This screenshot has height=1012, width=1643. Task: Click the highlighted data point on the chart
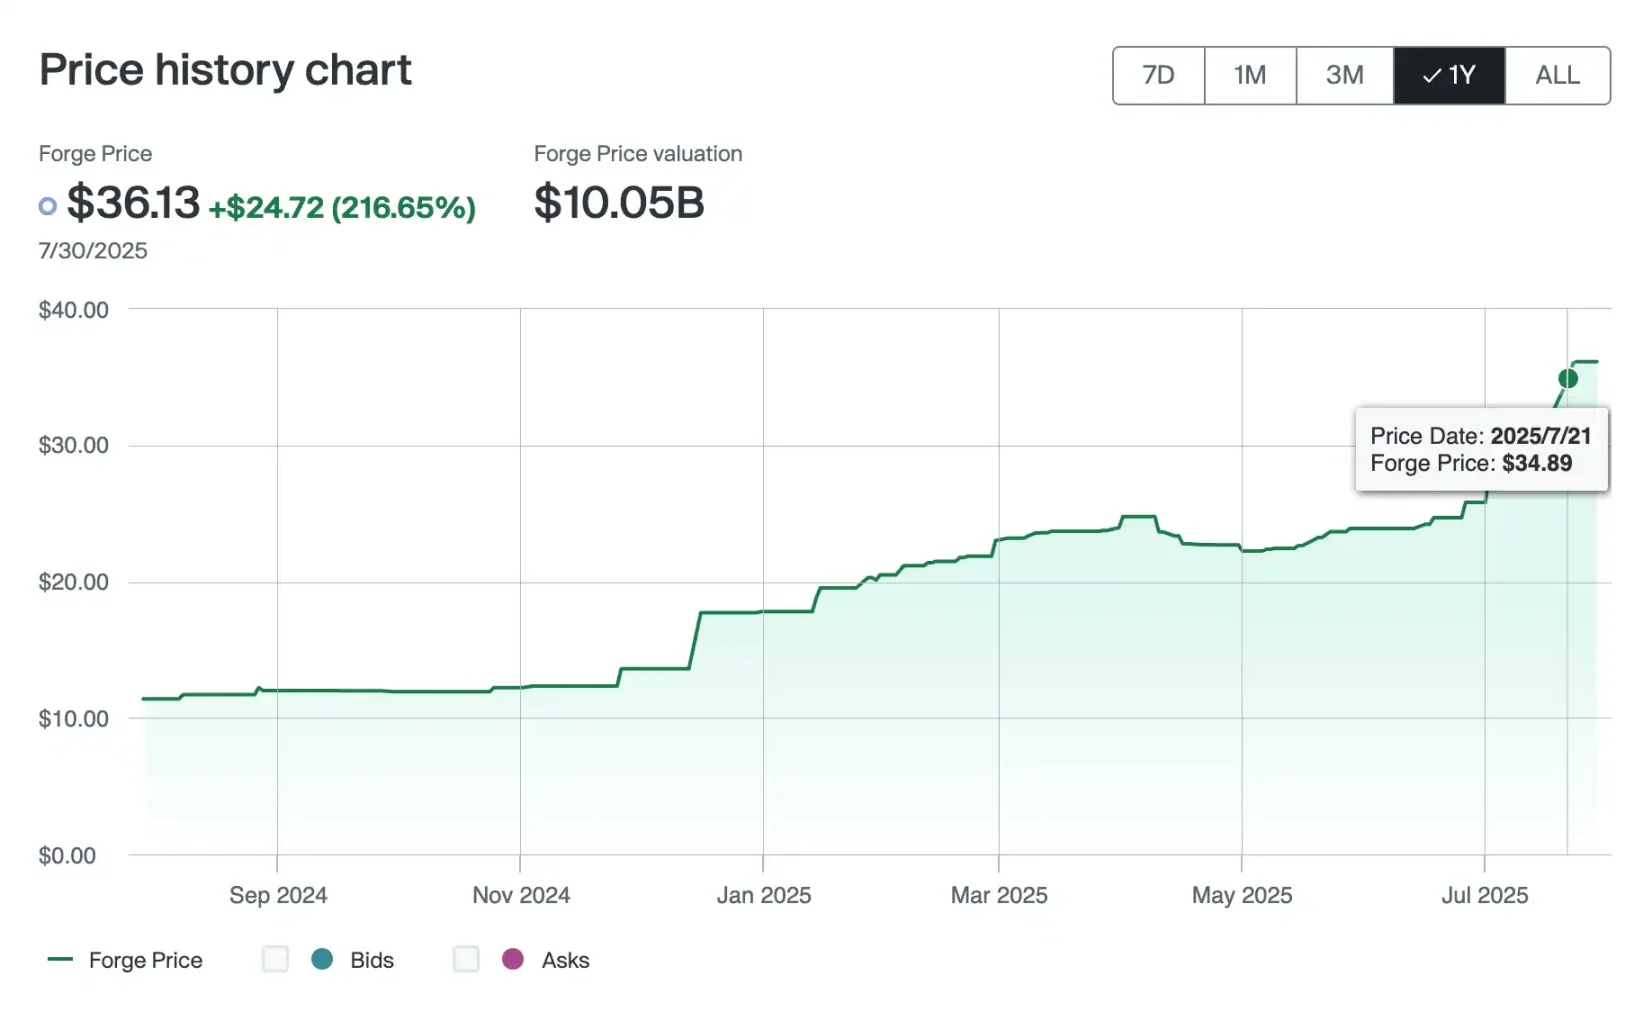tap(1567, 378)
